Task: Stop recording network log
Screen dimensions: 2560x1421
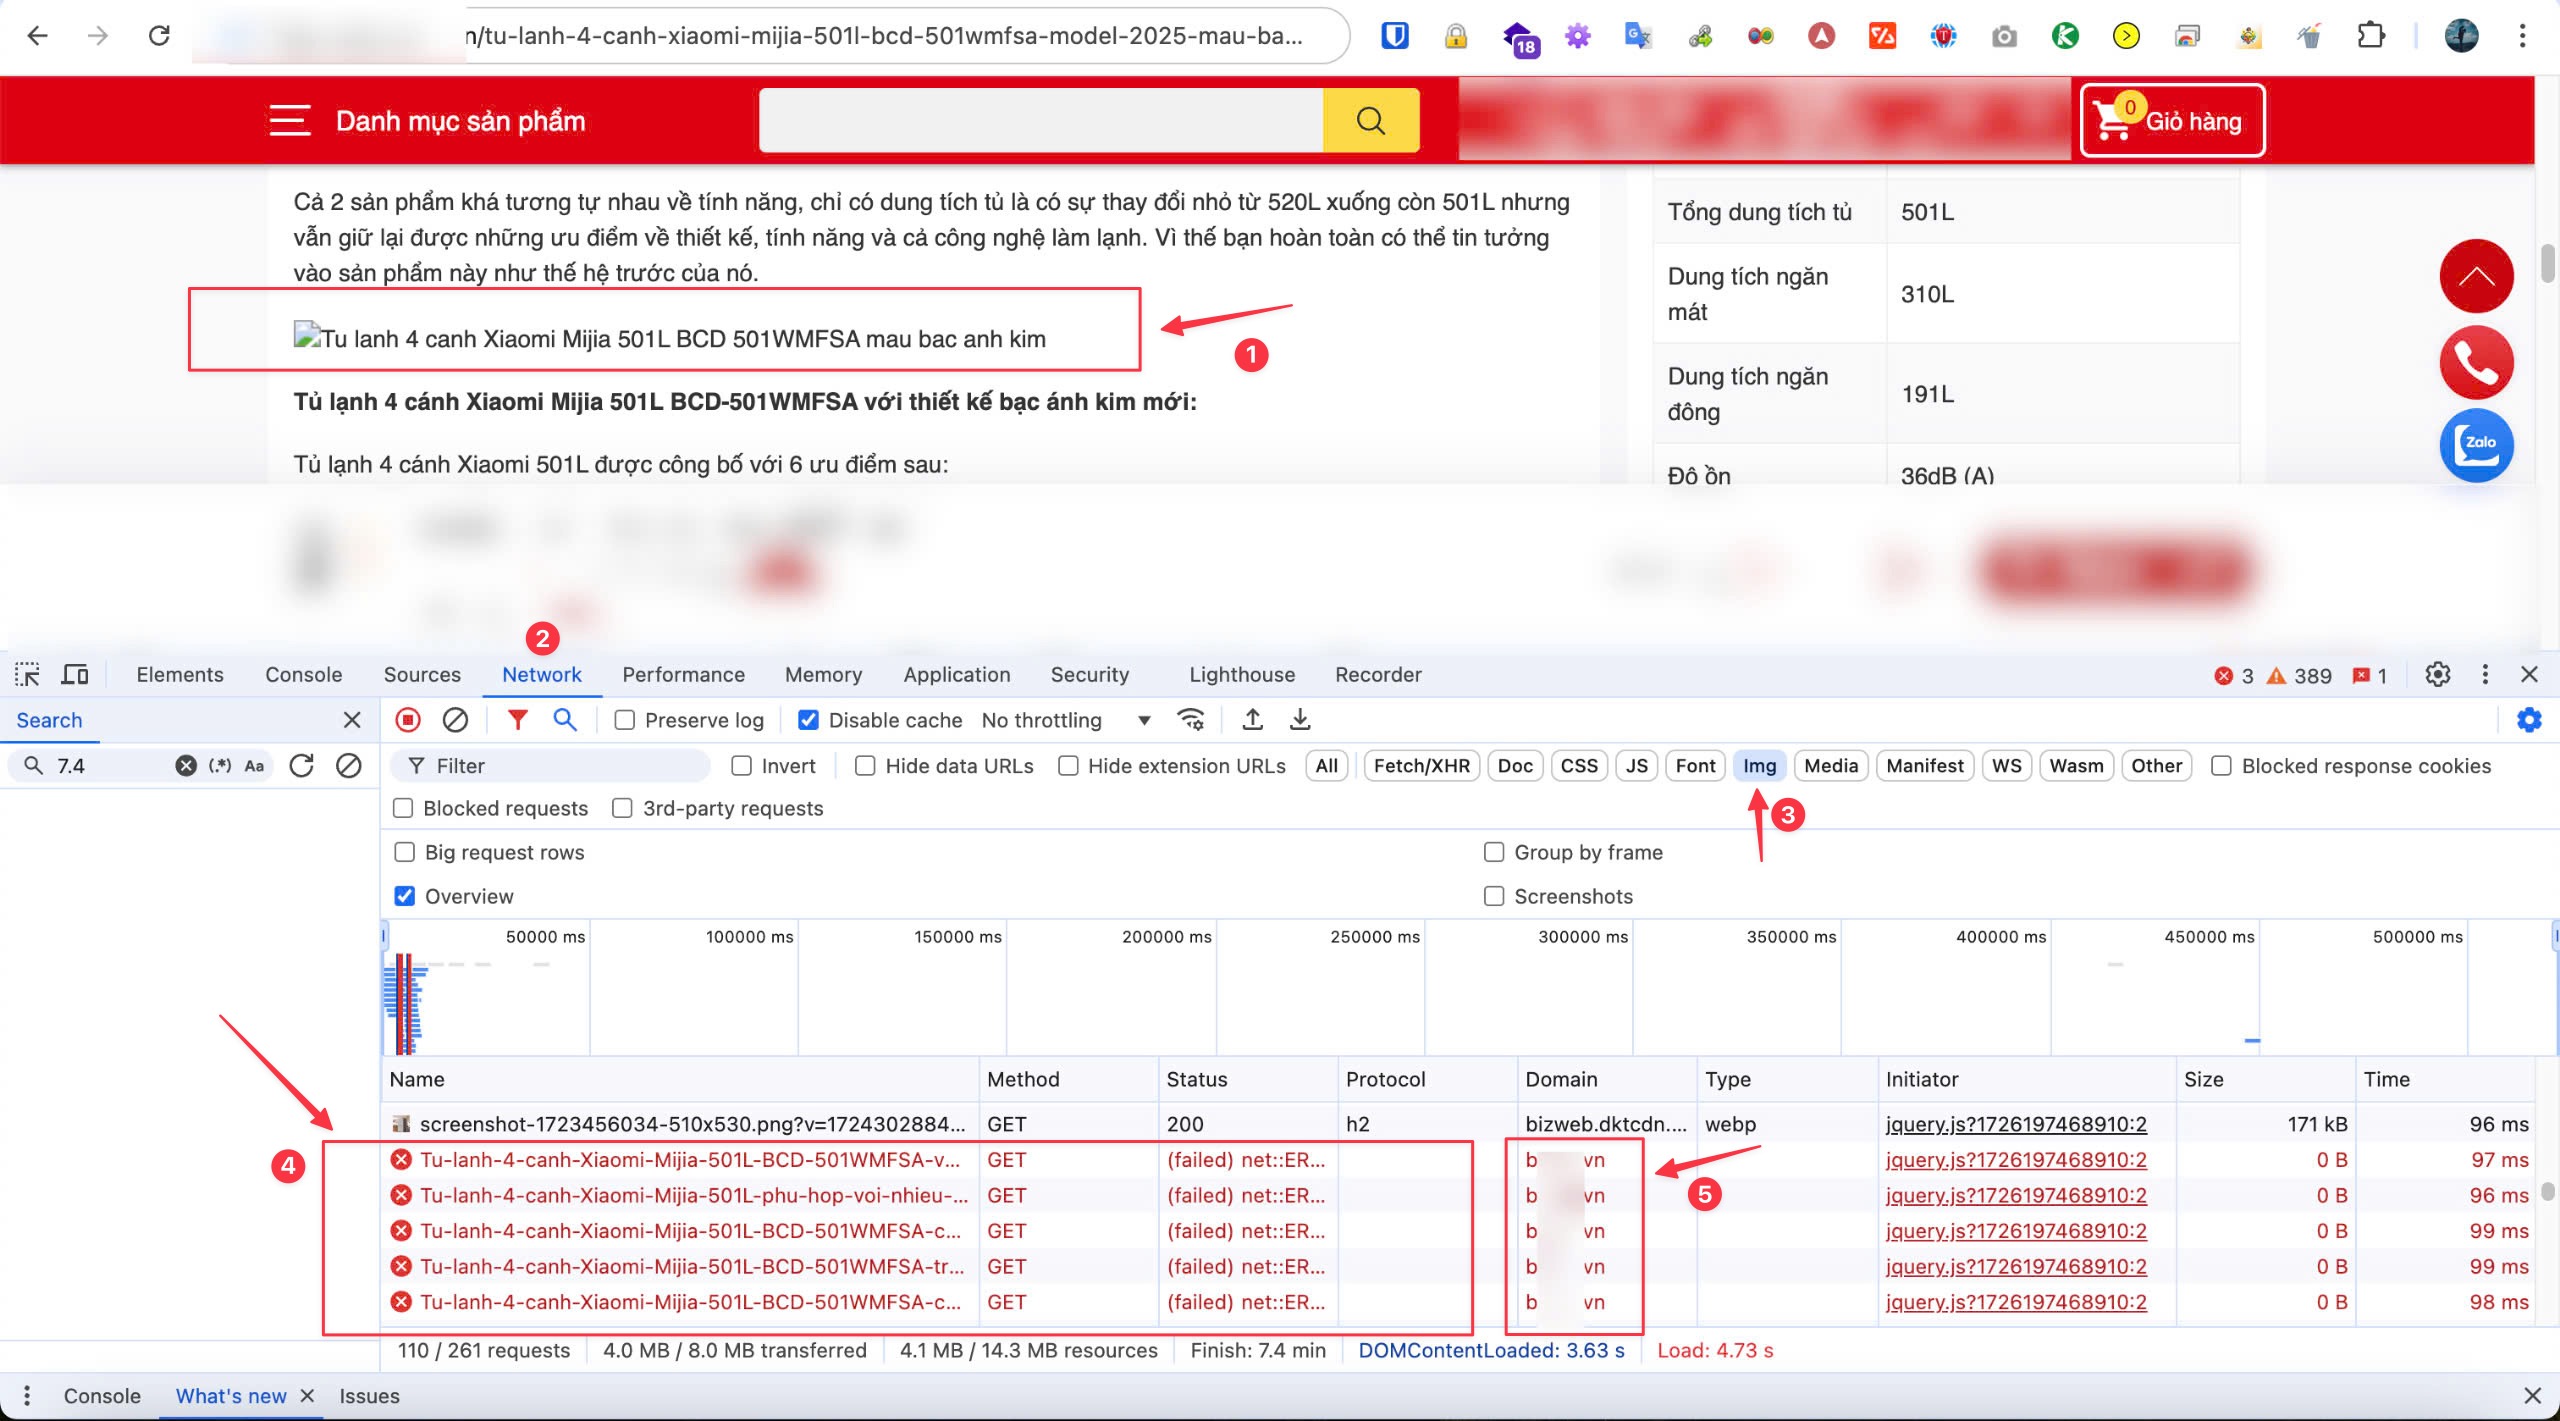Action: tap(408, 720)
